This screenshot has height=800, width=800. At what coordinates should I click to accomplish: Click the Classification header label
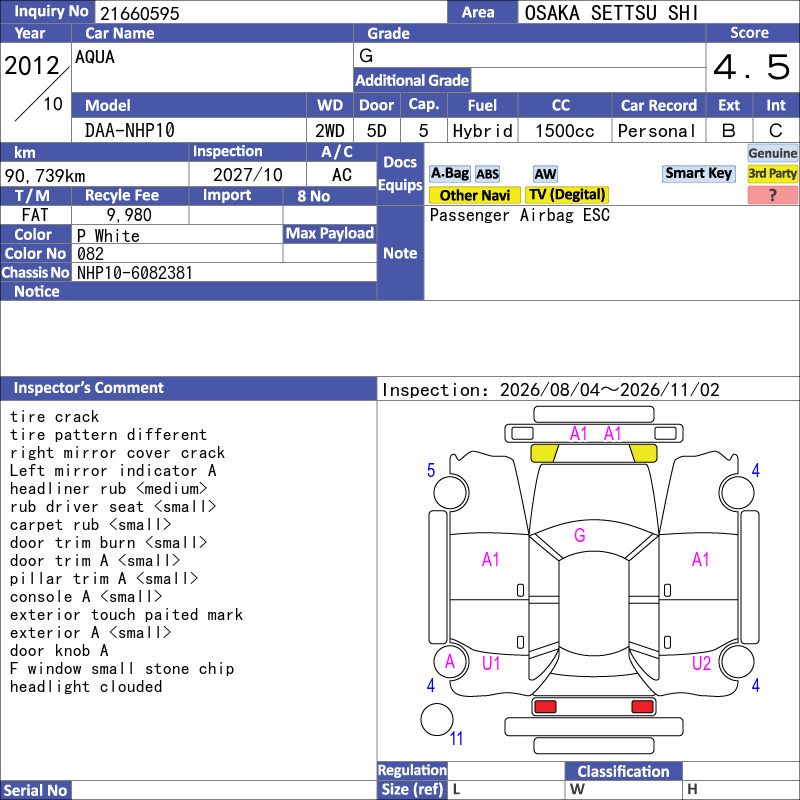point(623,771)
